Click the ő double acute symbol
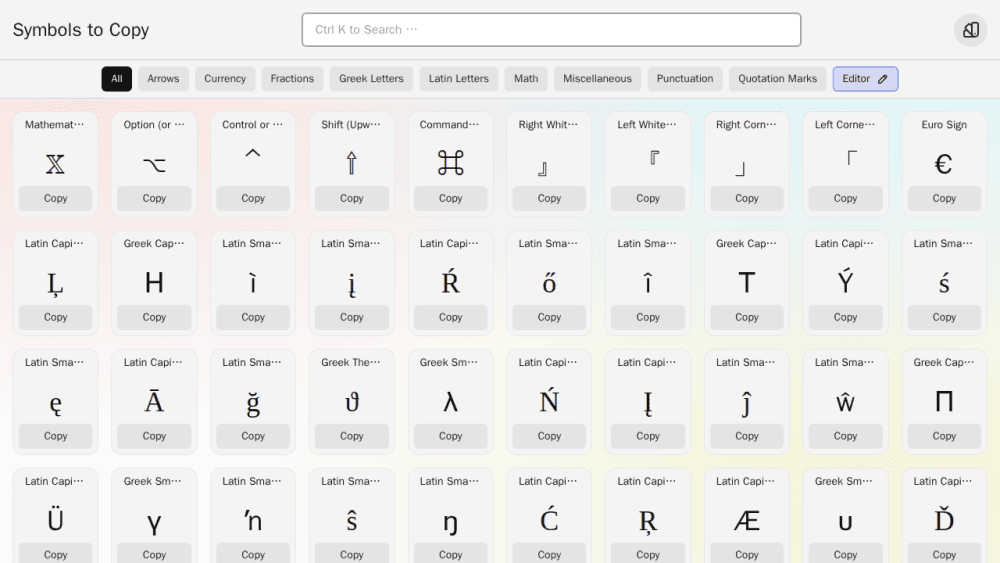Image resolution: width=1000 pixels, height=563 pixels. pyautogui.click(x=549, y=282)
